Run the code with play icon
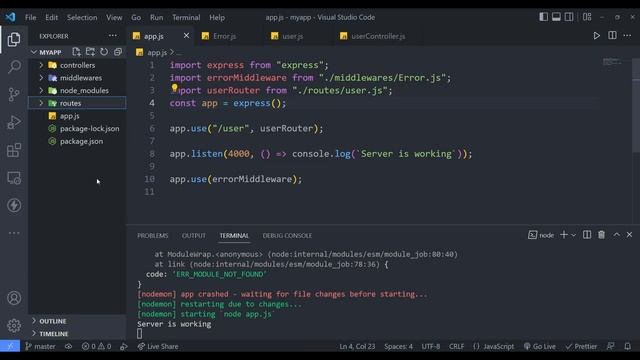This screenshot has height=360, width=640. click(x=596, y=36)
